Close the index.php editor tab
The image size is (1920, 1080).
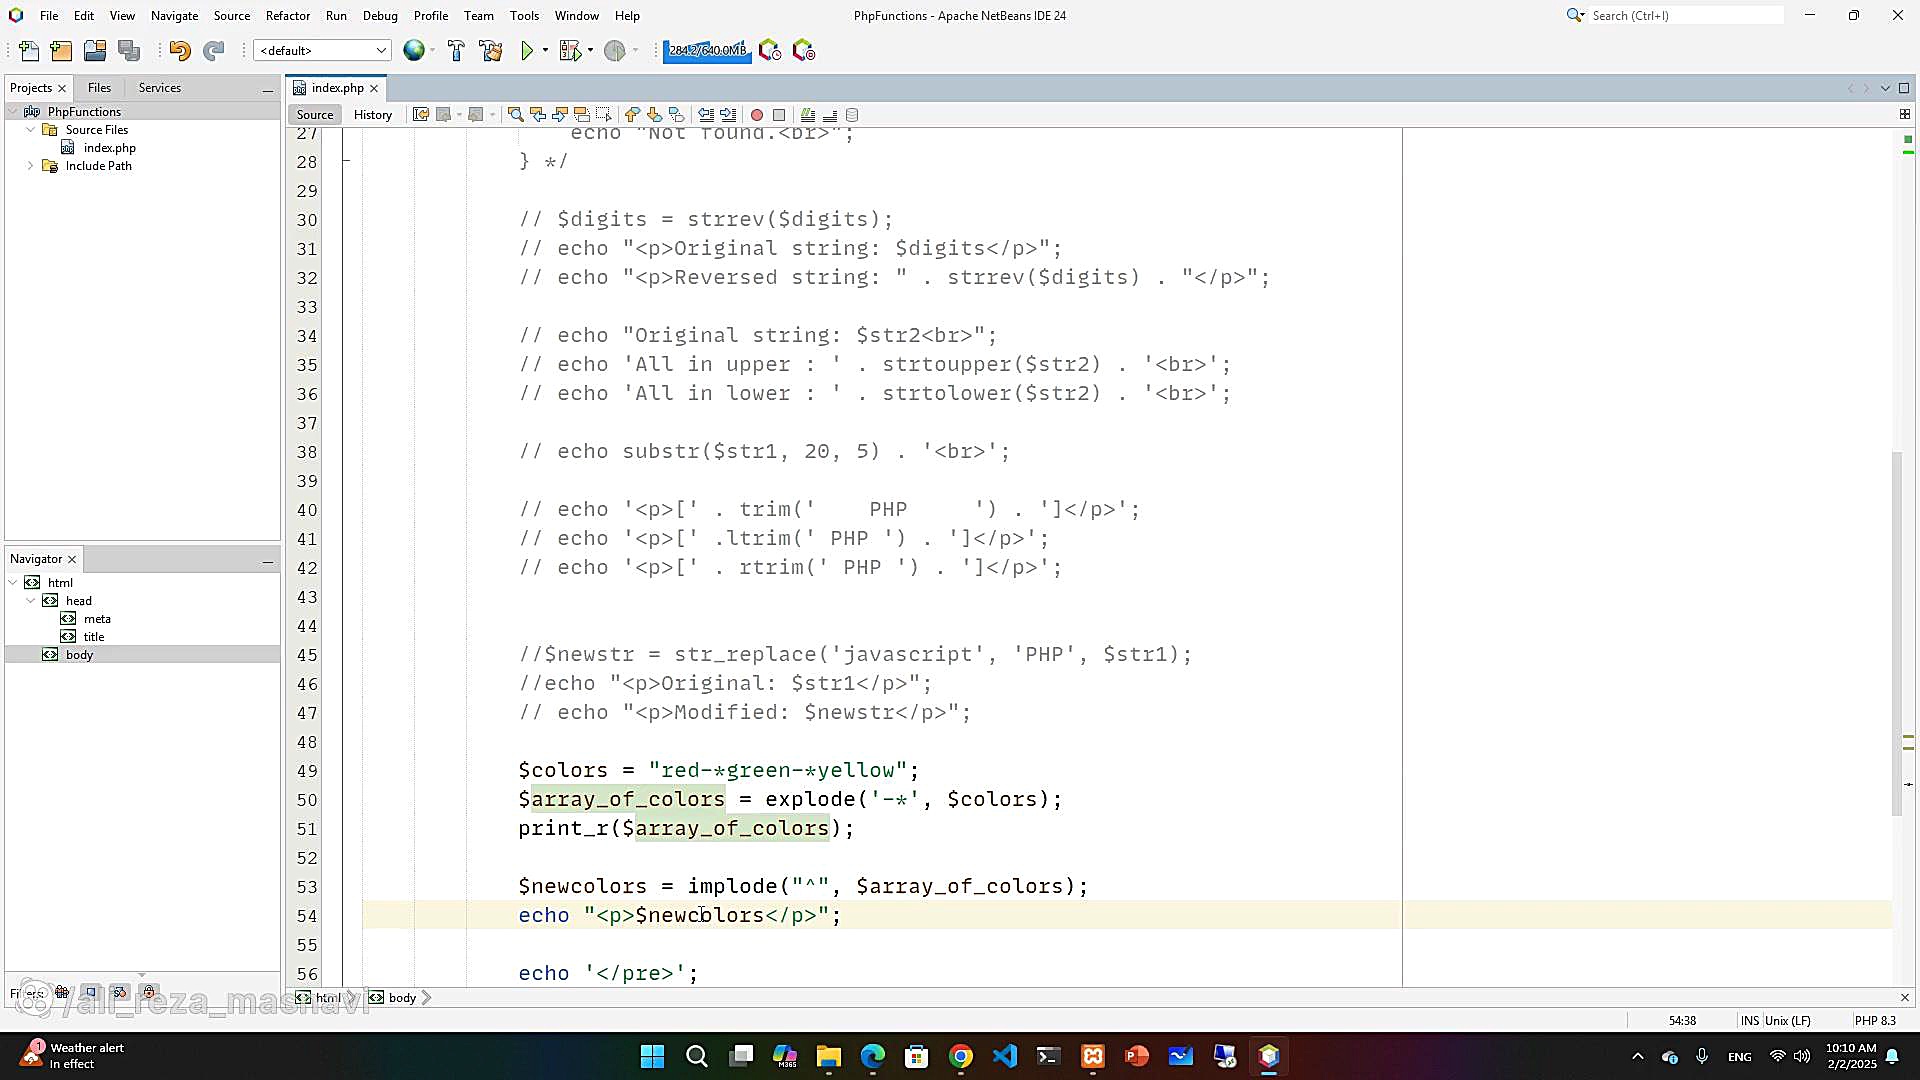[x=374, y=88]
